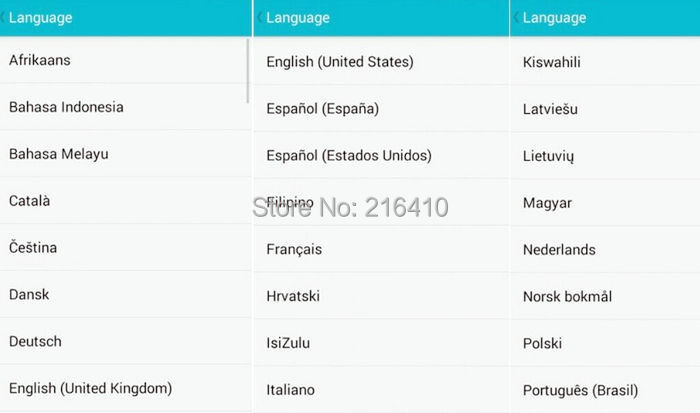The width and height of the screenshot is (700, 413).
Task: Pick Nederlands language
Action: coord(559,250)
